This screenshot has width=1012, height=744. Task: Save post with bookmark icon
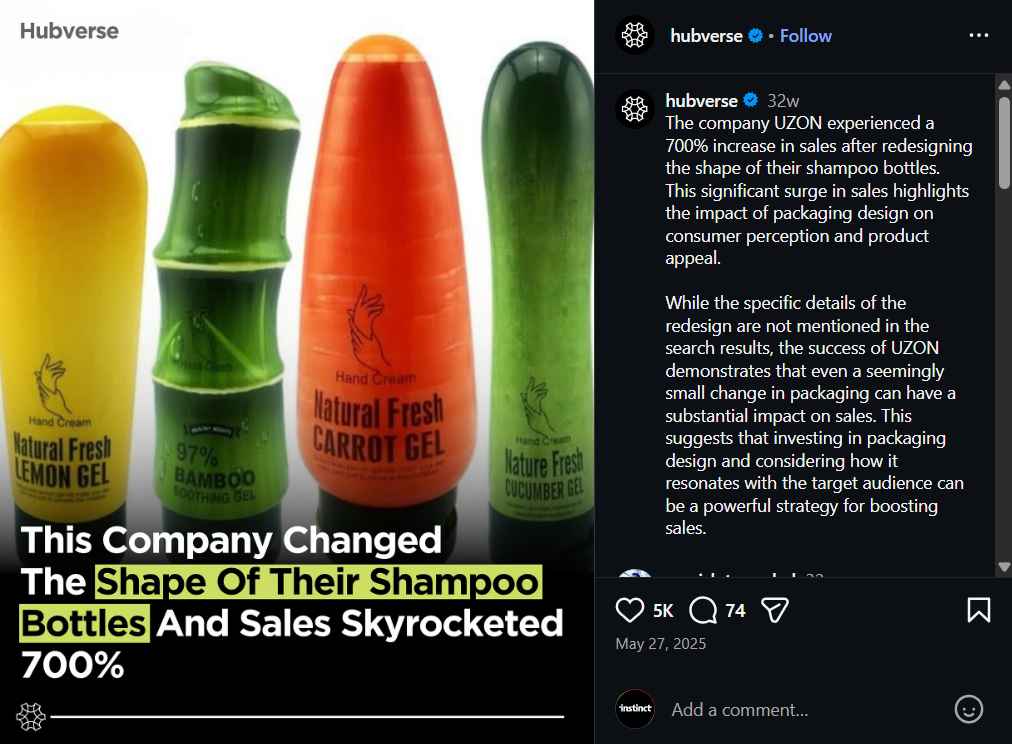(x=978, y=610)
